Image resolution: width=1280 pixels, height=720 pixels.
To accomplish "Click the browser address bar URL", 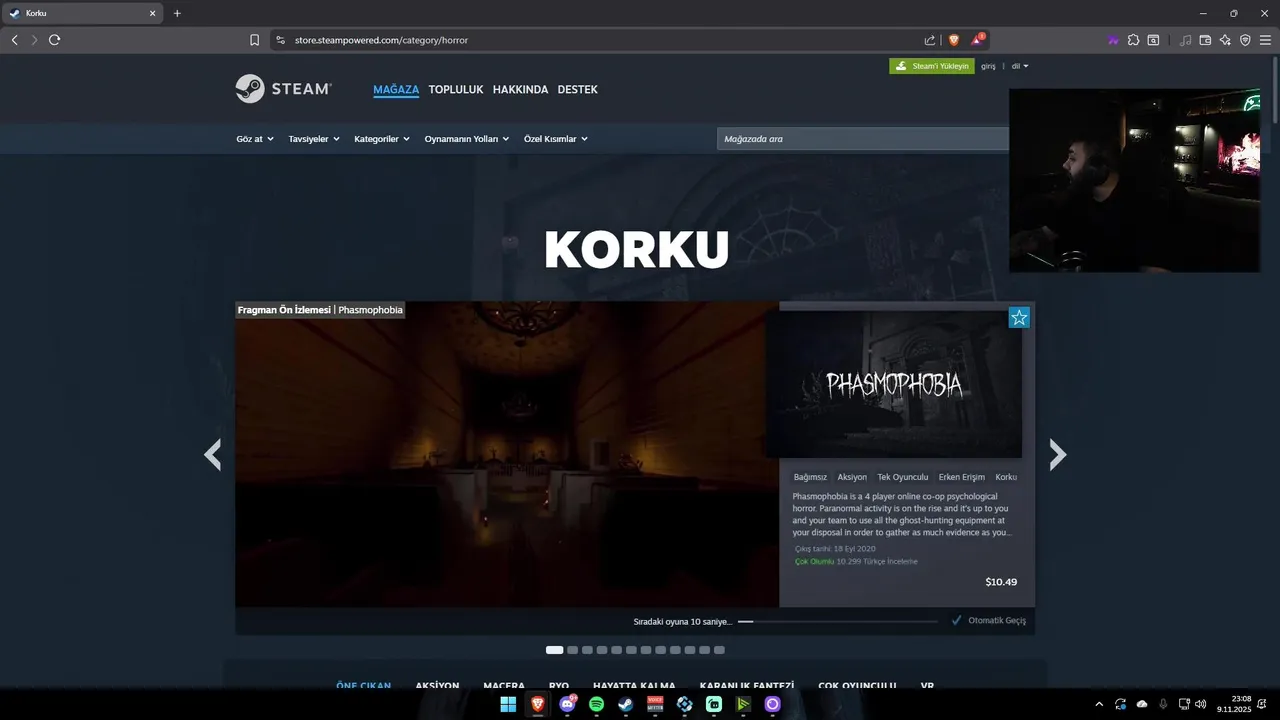I will pyautogui.click(x=381, y=40).
